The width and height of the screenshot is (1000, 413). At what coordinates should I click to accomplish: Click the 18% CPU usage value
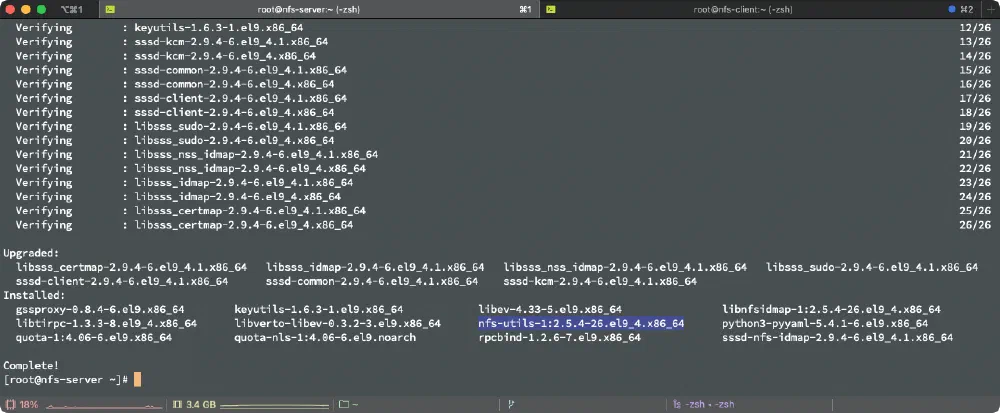[x=29, y=404]
